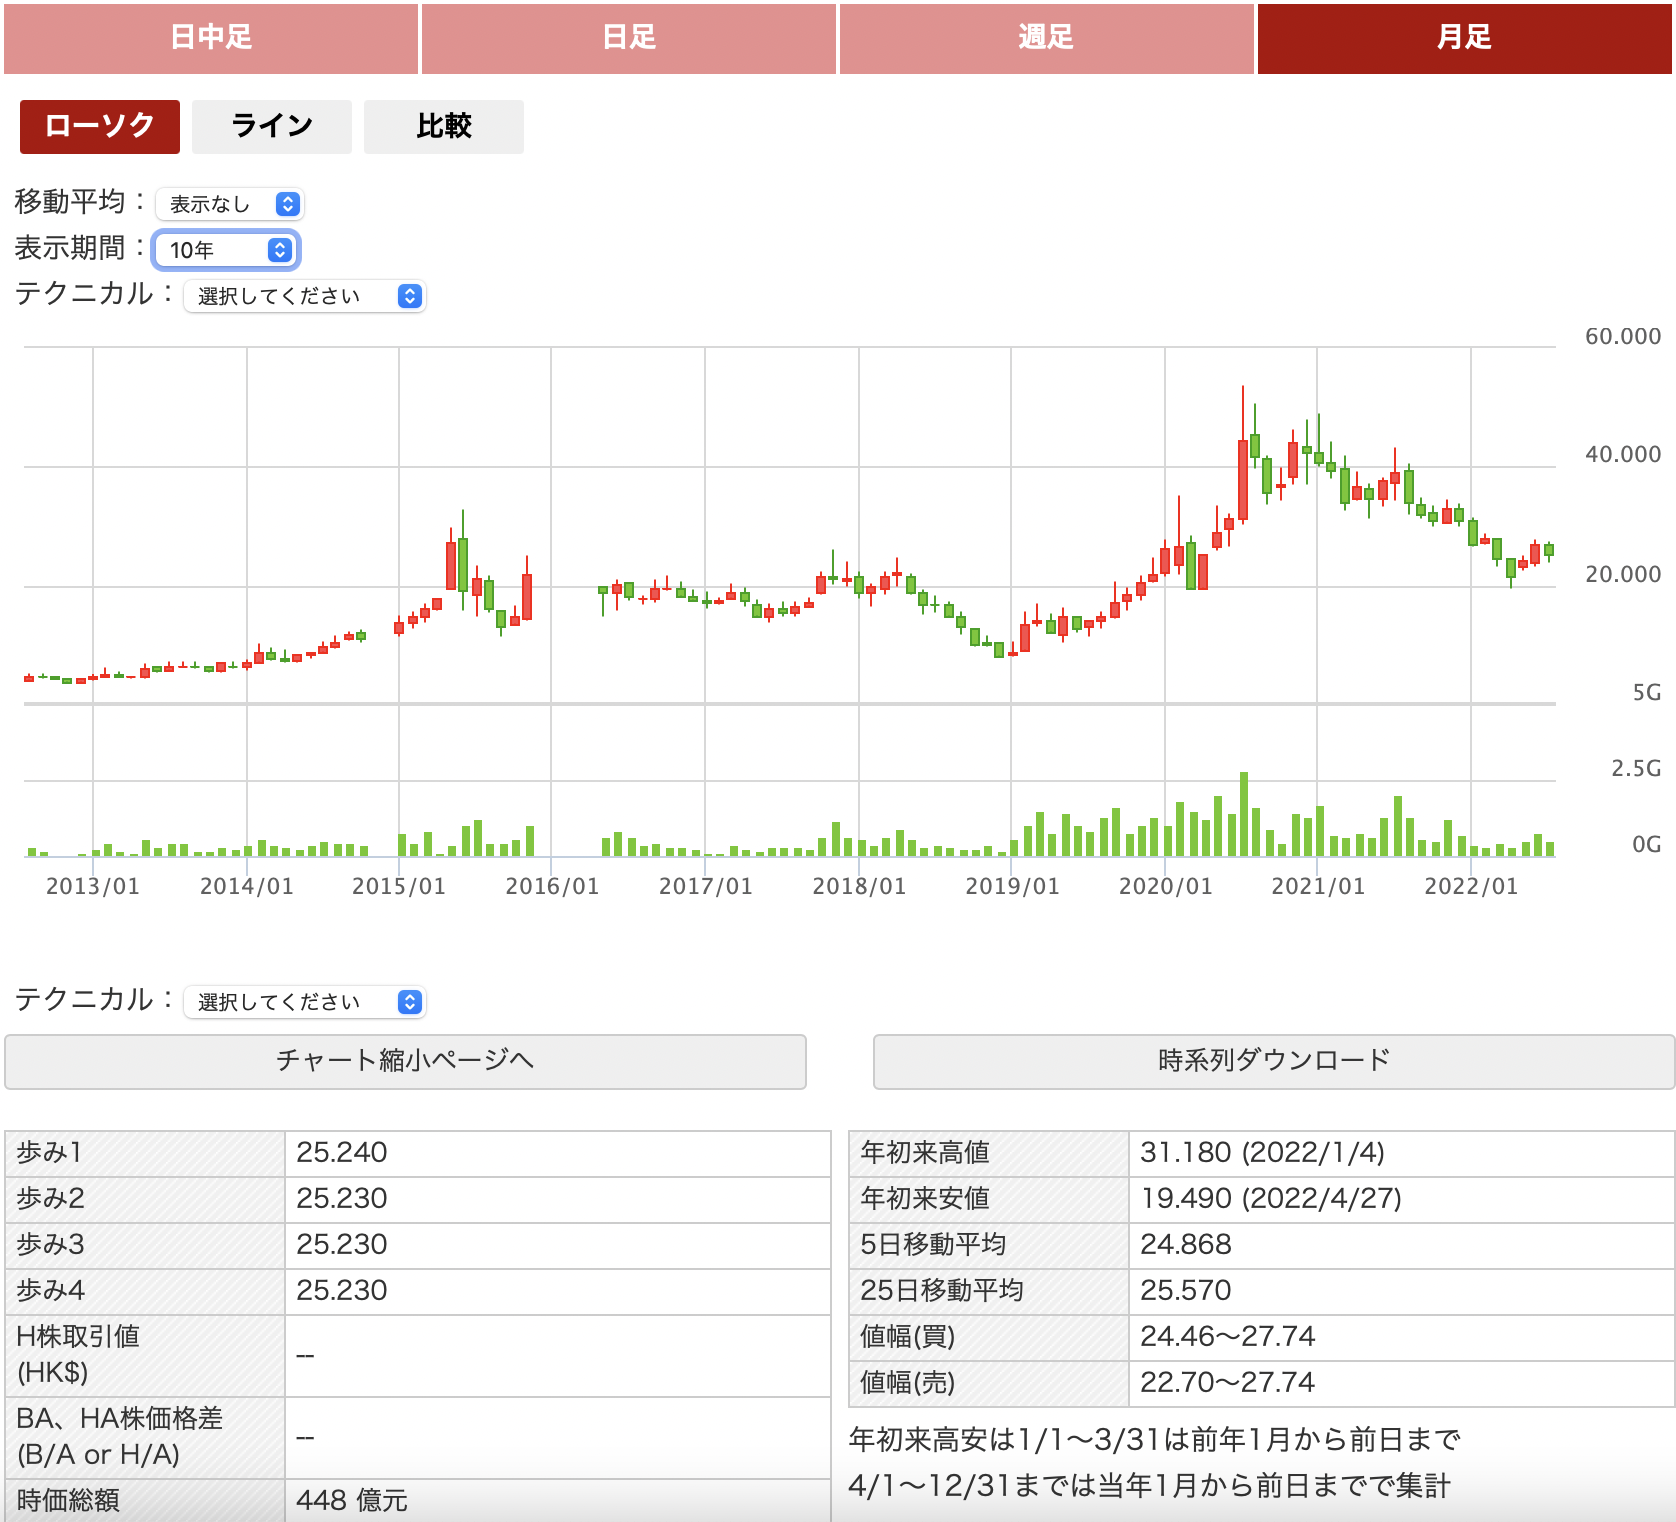Click the 25日移動平均 value 25.570
Screen dimensions: 1676x1522
1186,1291
